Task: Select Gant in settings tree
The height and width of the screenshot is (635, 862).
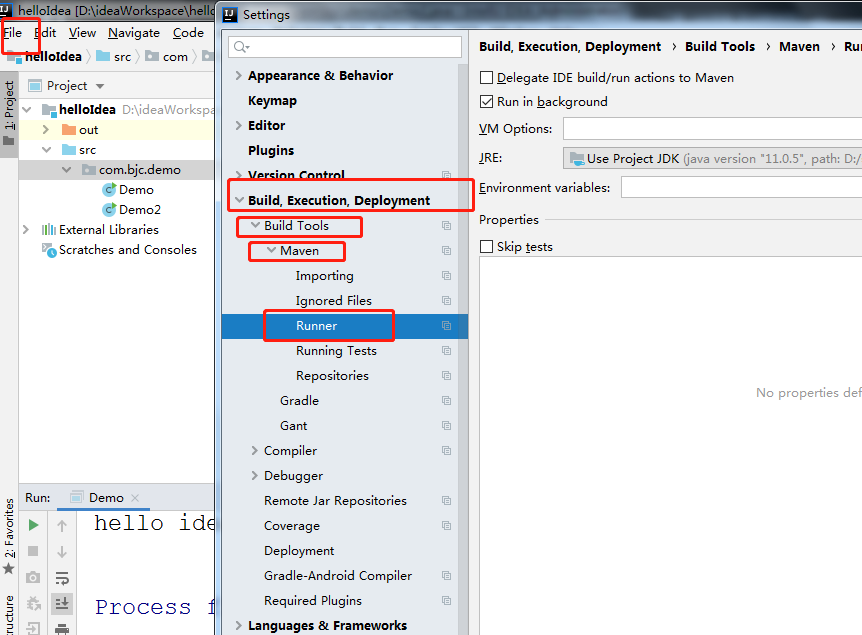Action: pos(294,426)
